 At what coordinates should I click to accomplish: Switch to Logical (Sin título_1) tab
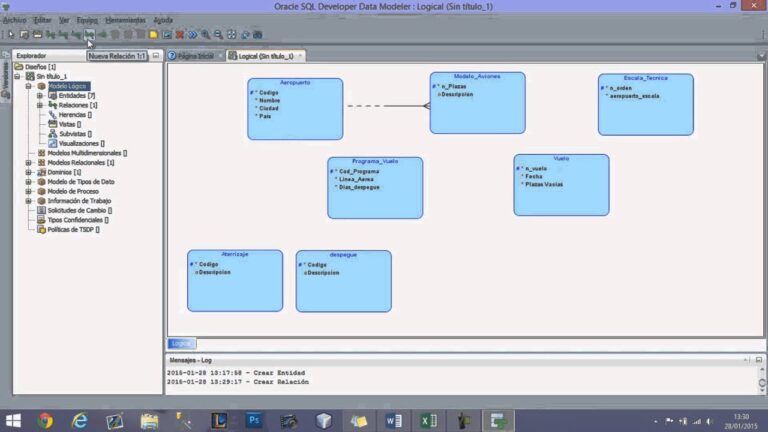point(265,56)
